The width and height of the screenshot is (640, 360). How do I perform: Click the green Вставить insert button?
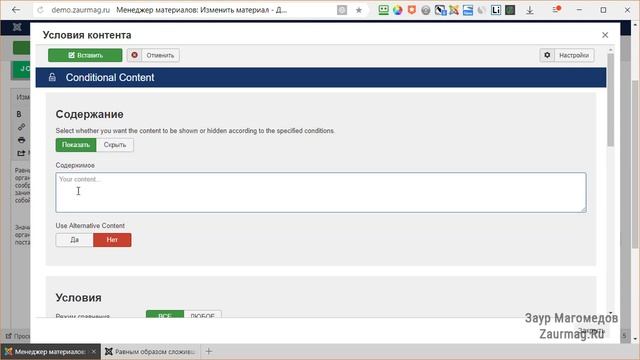pos(85,55)
